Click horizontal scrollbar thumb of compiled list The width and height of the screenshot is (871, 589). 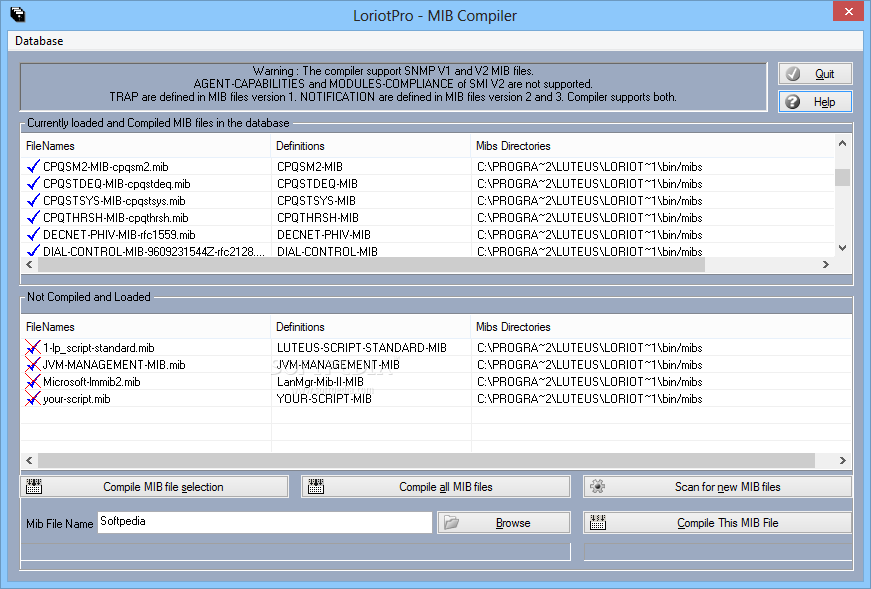[x=371, y=265]
